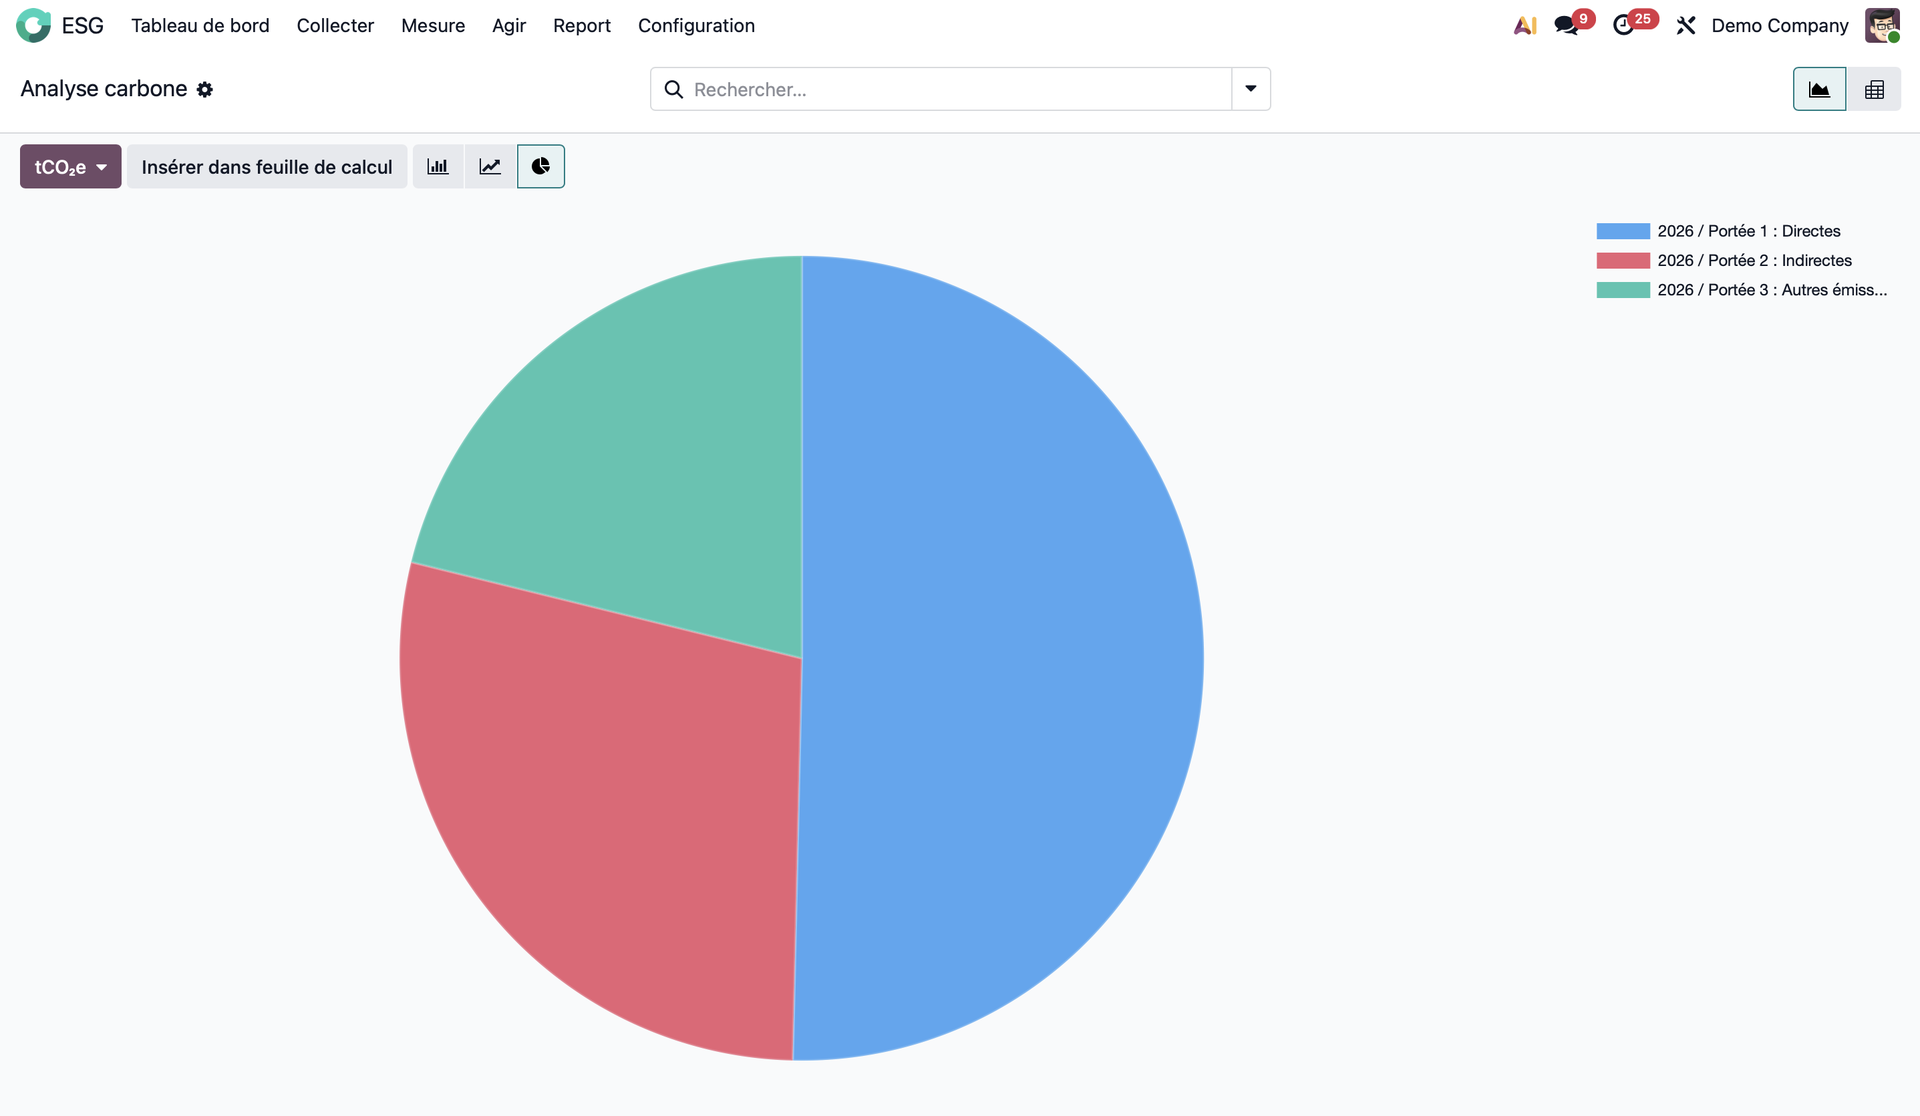Viewport: 1920px width, 1116px height.
Task: Switch to pivot table view
Action: pos(1874,89)
